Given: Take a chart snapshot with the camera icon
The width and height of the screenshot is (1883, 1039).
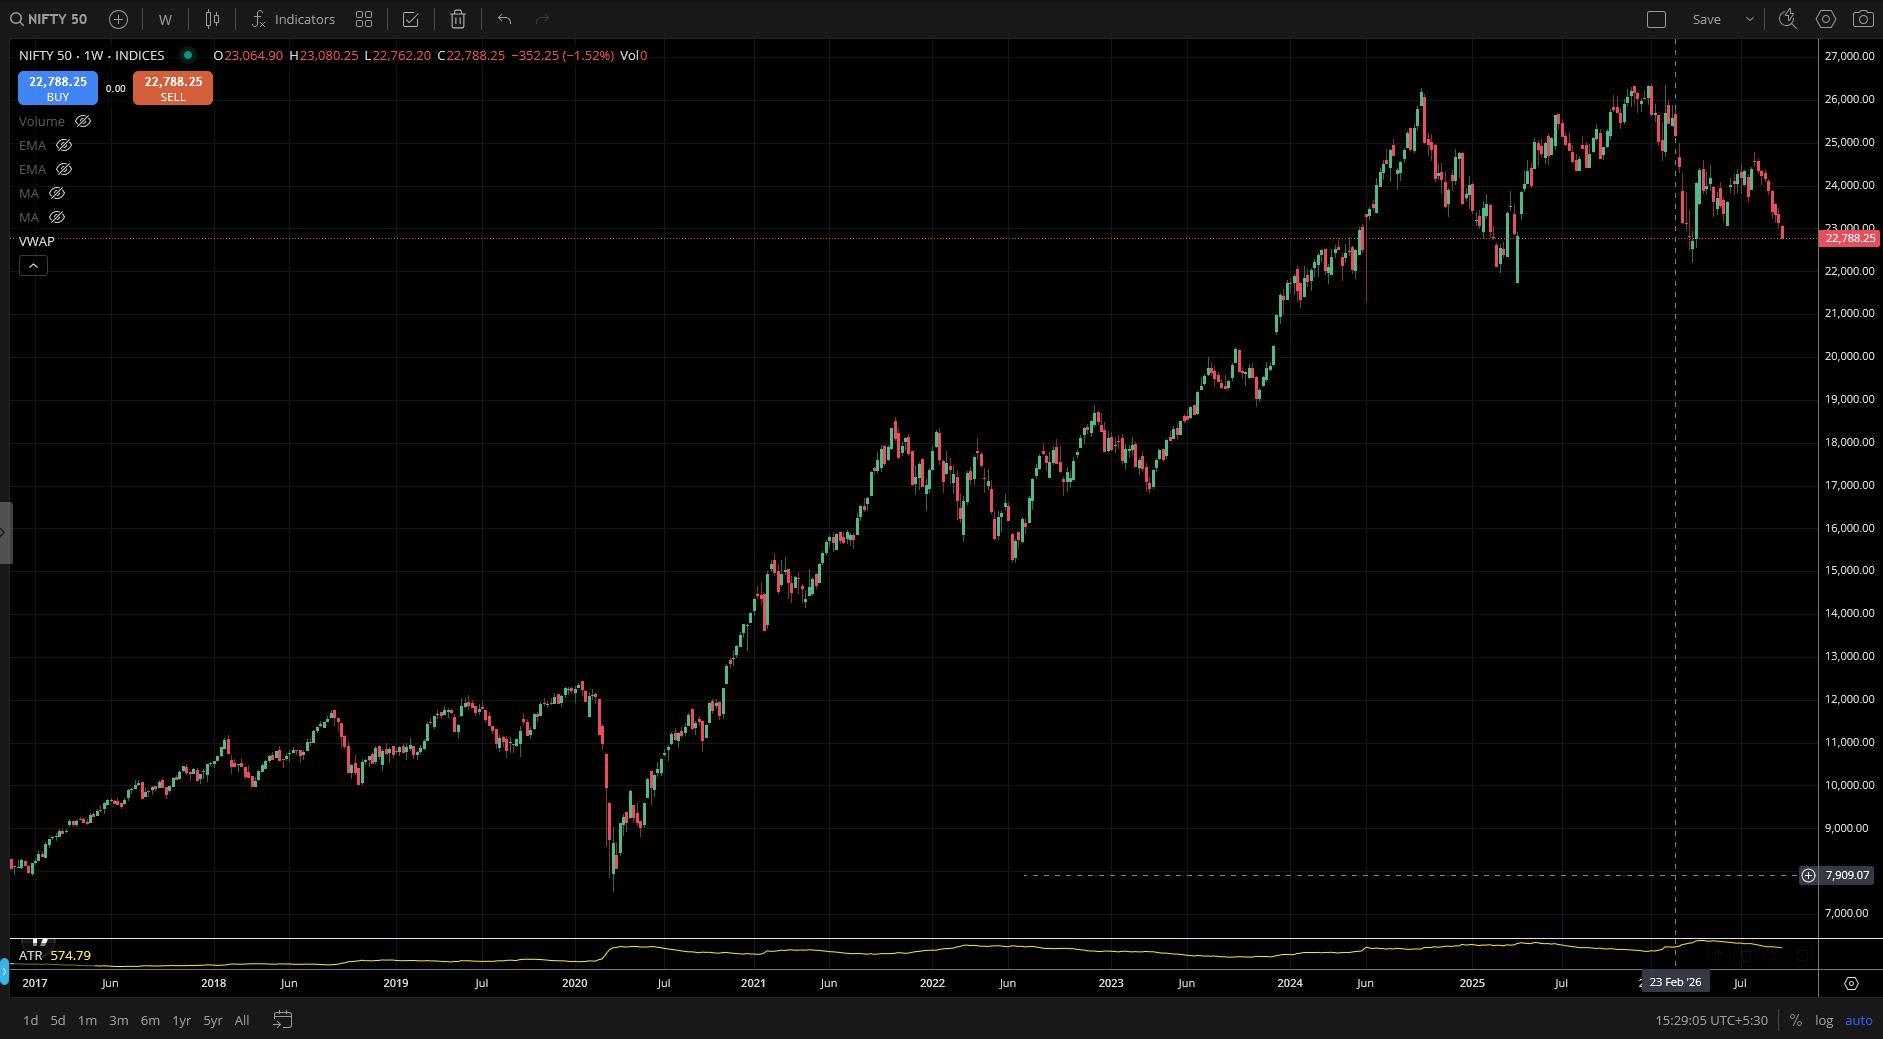Looking at the screenshot, I should point(1863,19).
